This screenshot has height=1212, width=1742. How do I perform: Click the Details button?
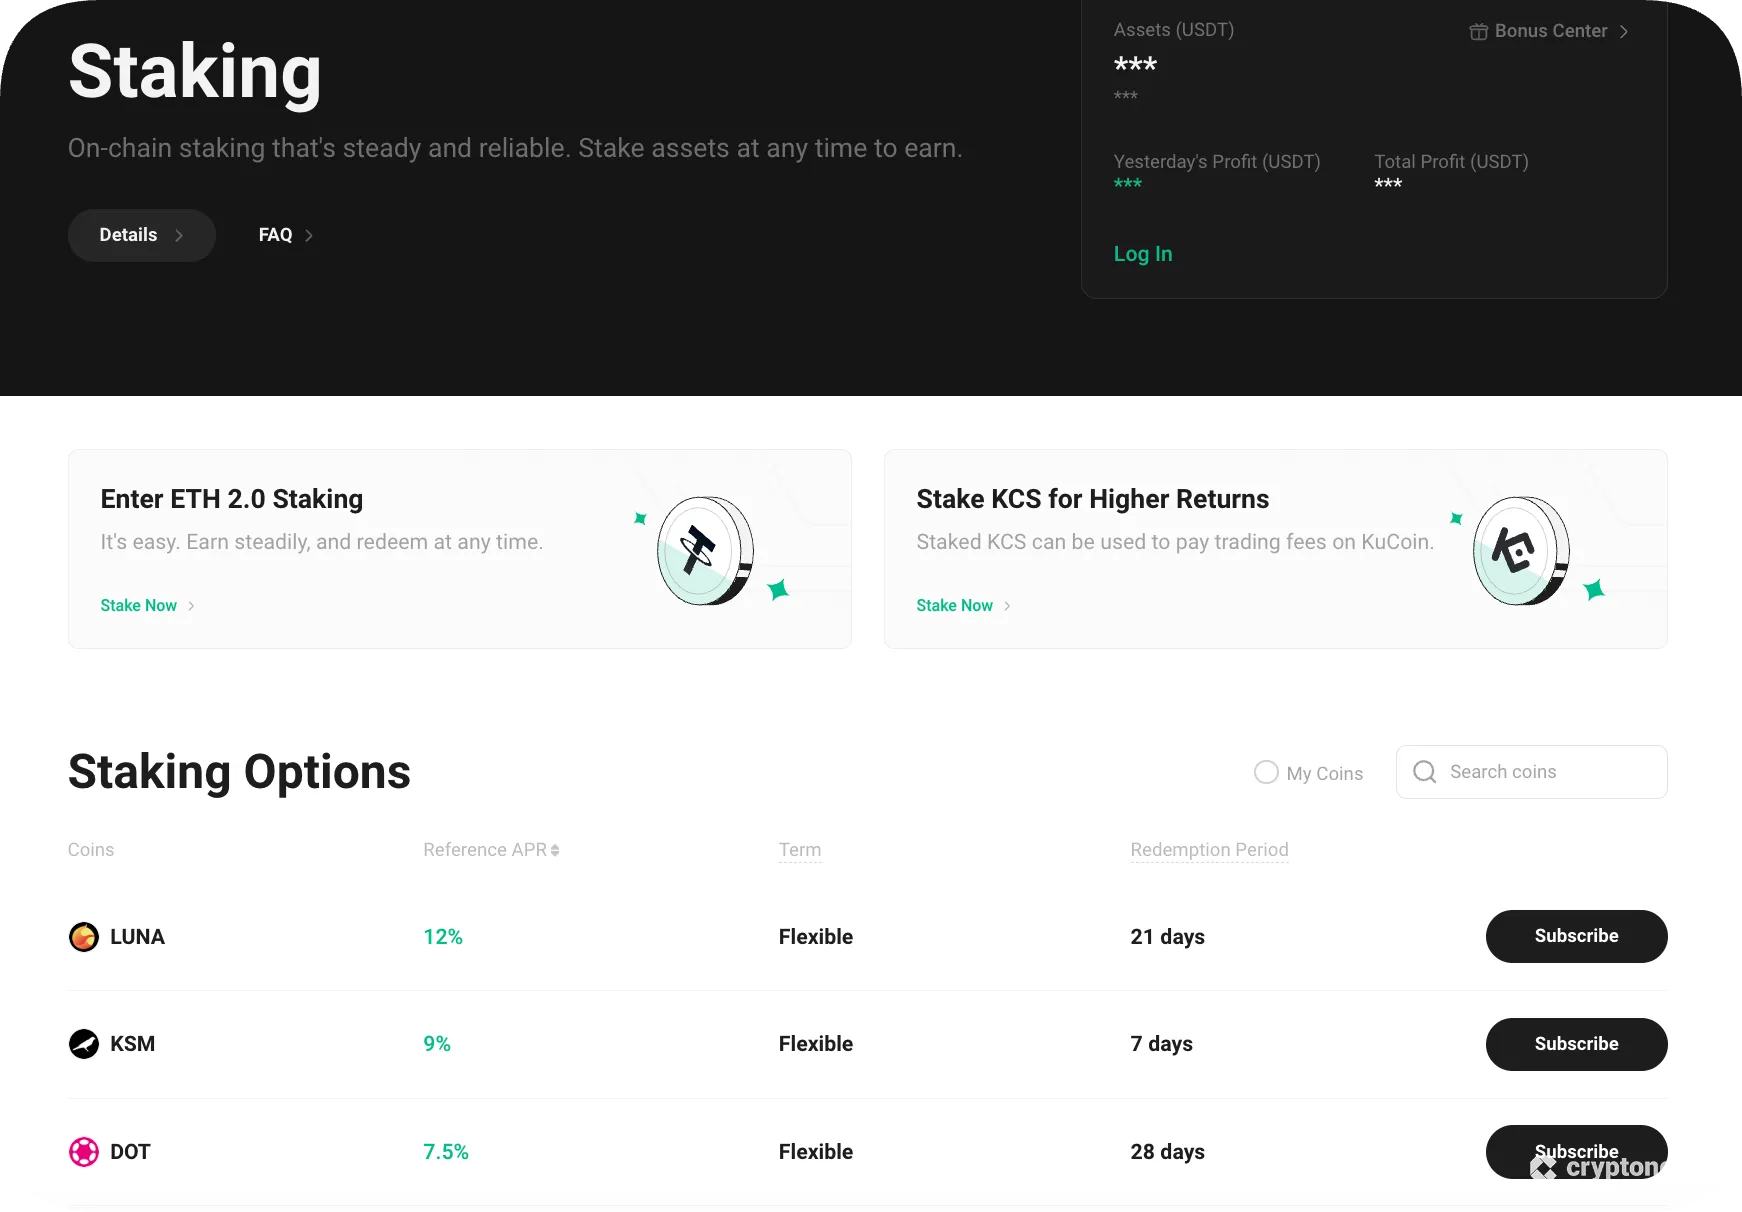[128, 235]
